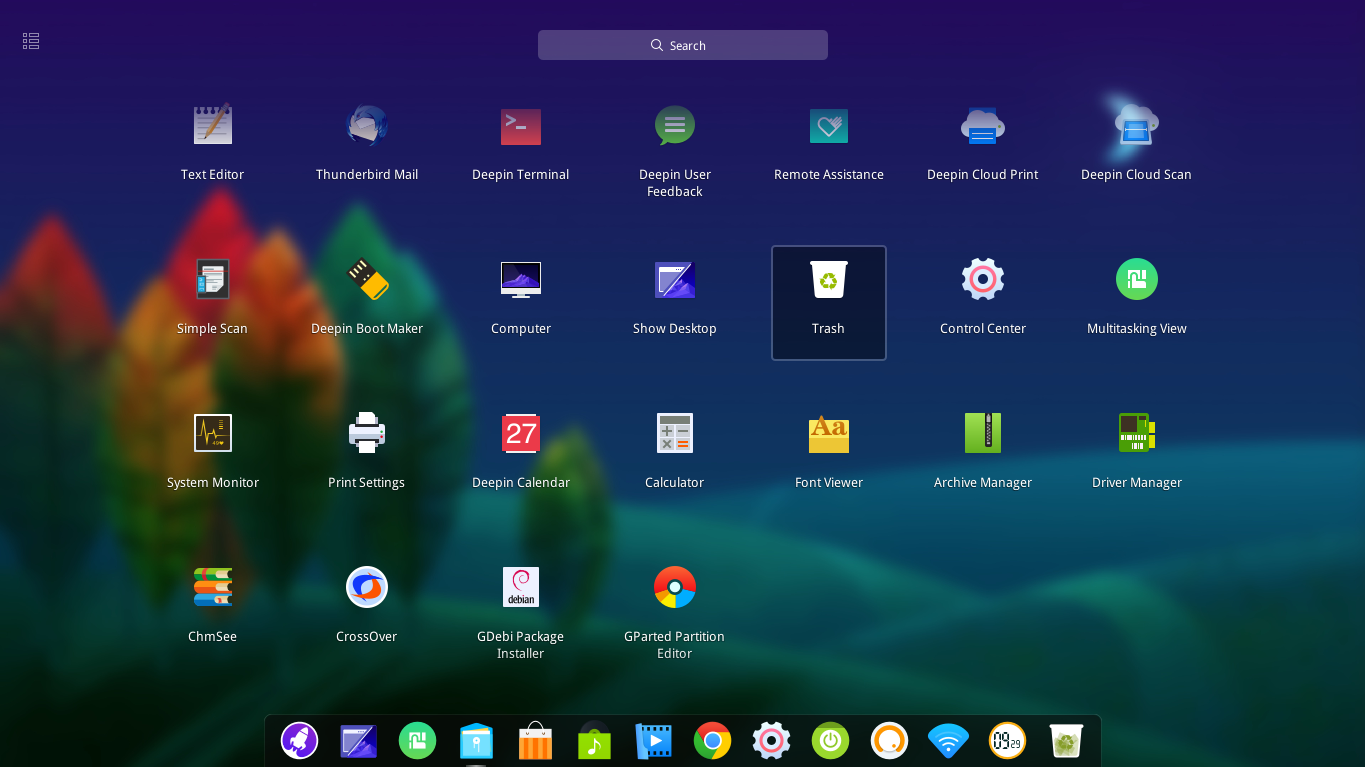Open the highlighted Trash item
This screenshot has height=767, width=1365.
click(828, 295)
